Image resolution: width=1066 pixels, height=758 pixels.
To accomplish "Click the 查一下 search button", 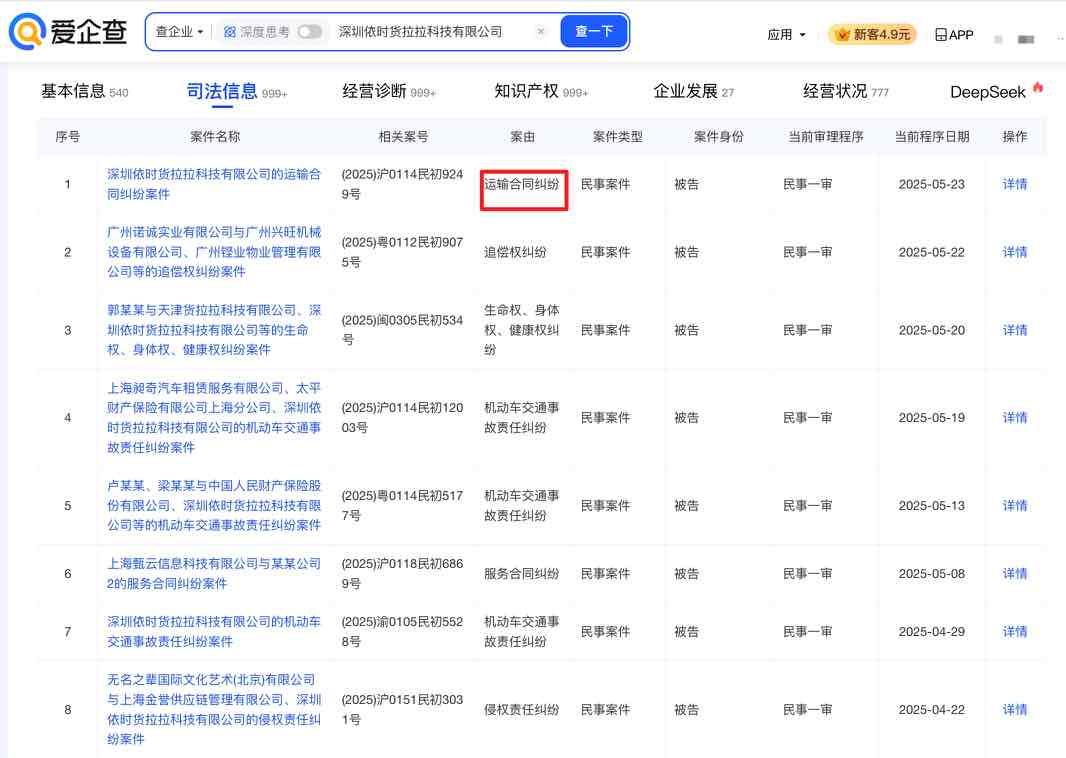I will click(x=594, y=31).
